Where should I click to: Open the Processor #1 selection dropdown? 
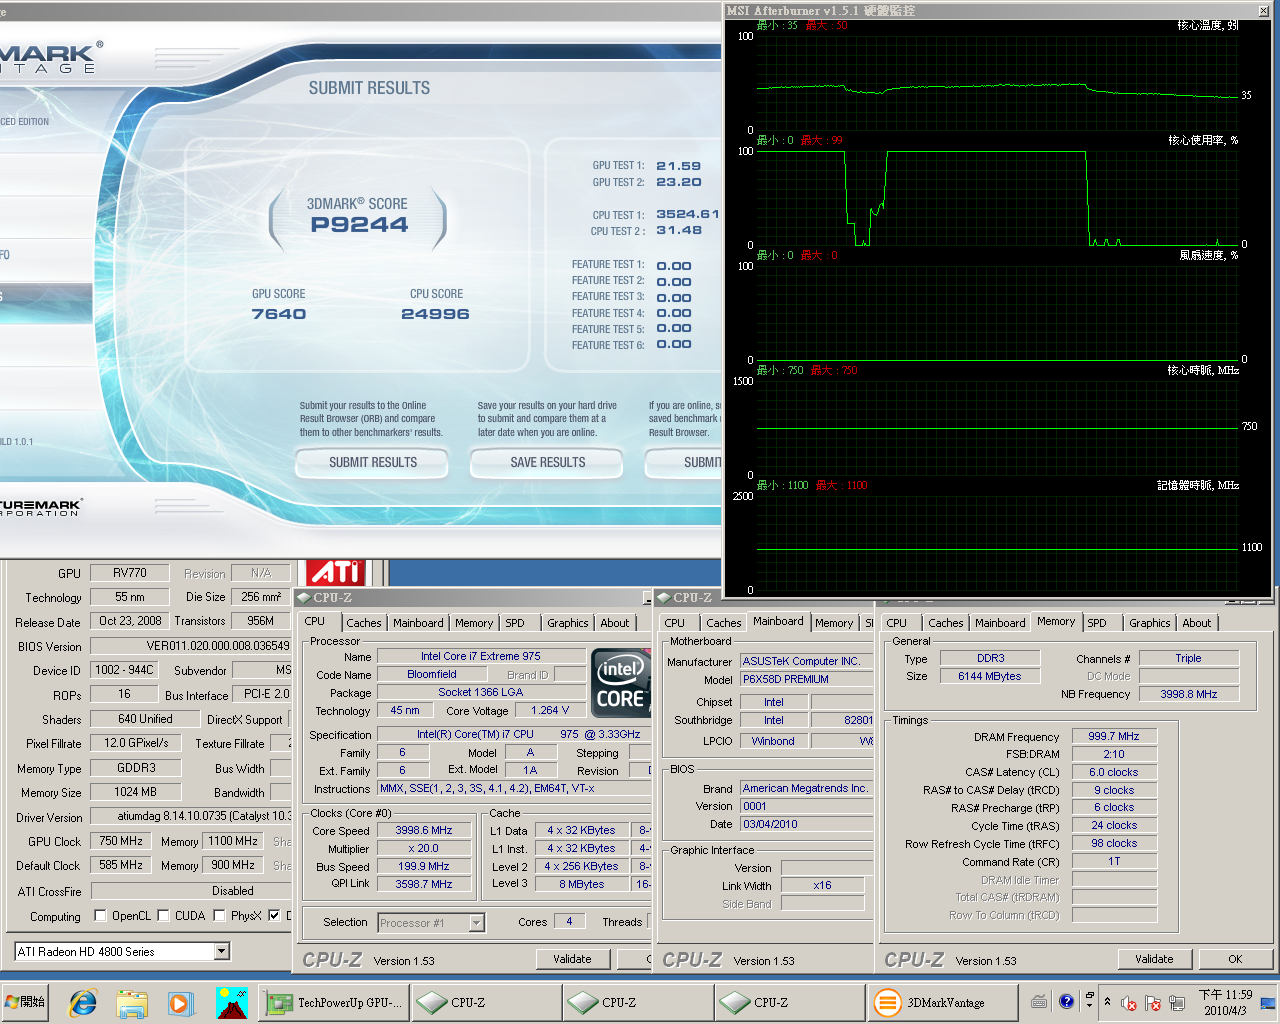(x=476, y=923)
